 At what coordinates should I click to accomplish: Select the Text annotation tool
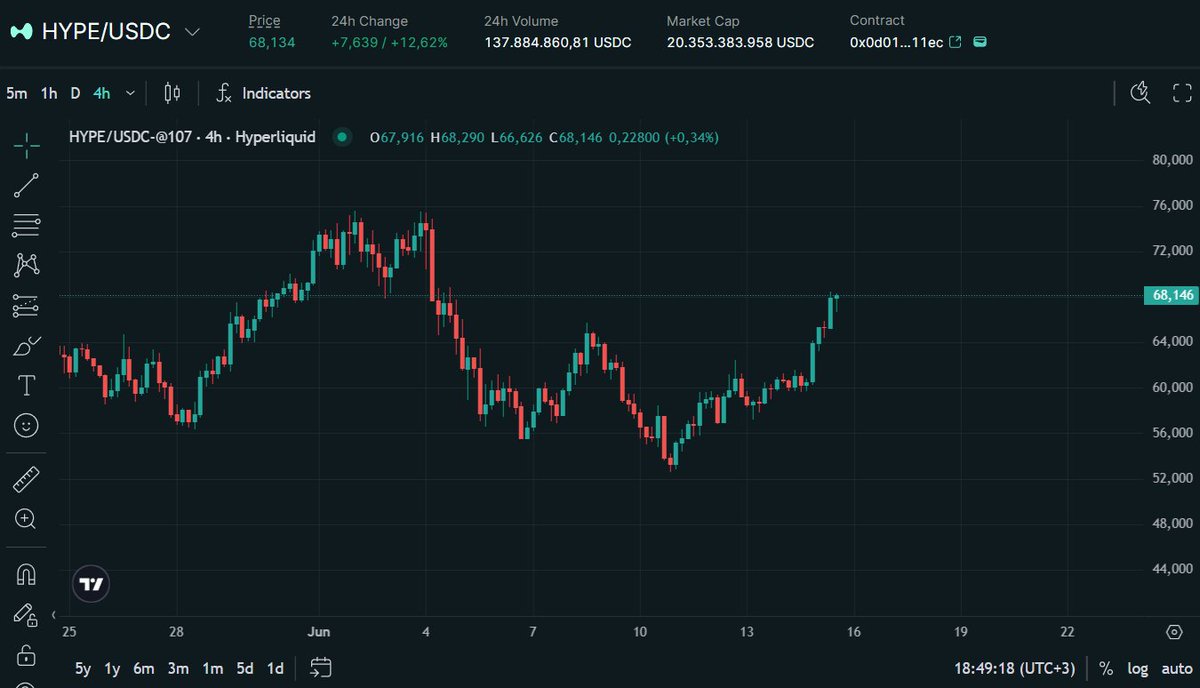[x=27, y=386]
